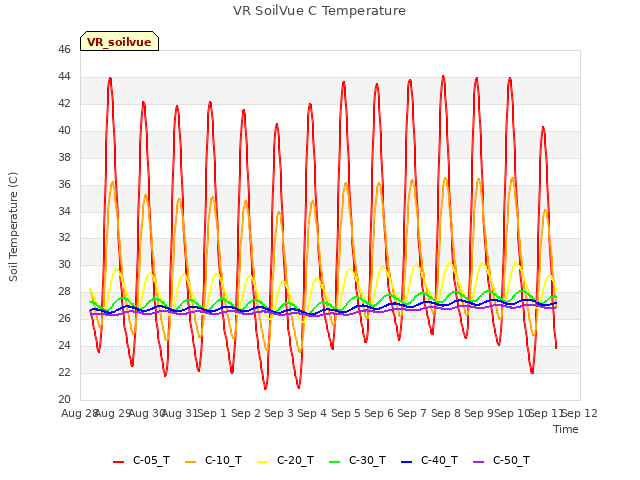
Task: Click the Sep 1 x-axis tick label
Action: (212, 413)
